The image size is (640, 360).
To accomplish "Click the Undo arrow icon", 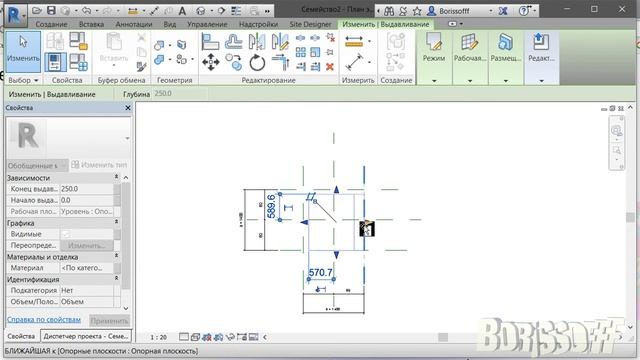I will 86,11.
